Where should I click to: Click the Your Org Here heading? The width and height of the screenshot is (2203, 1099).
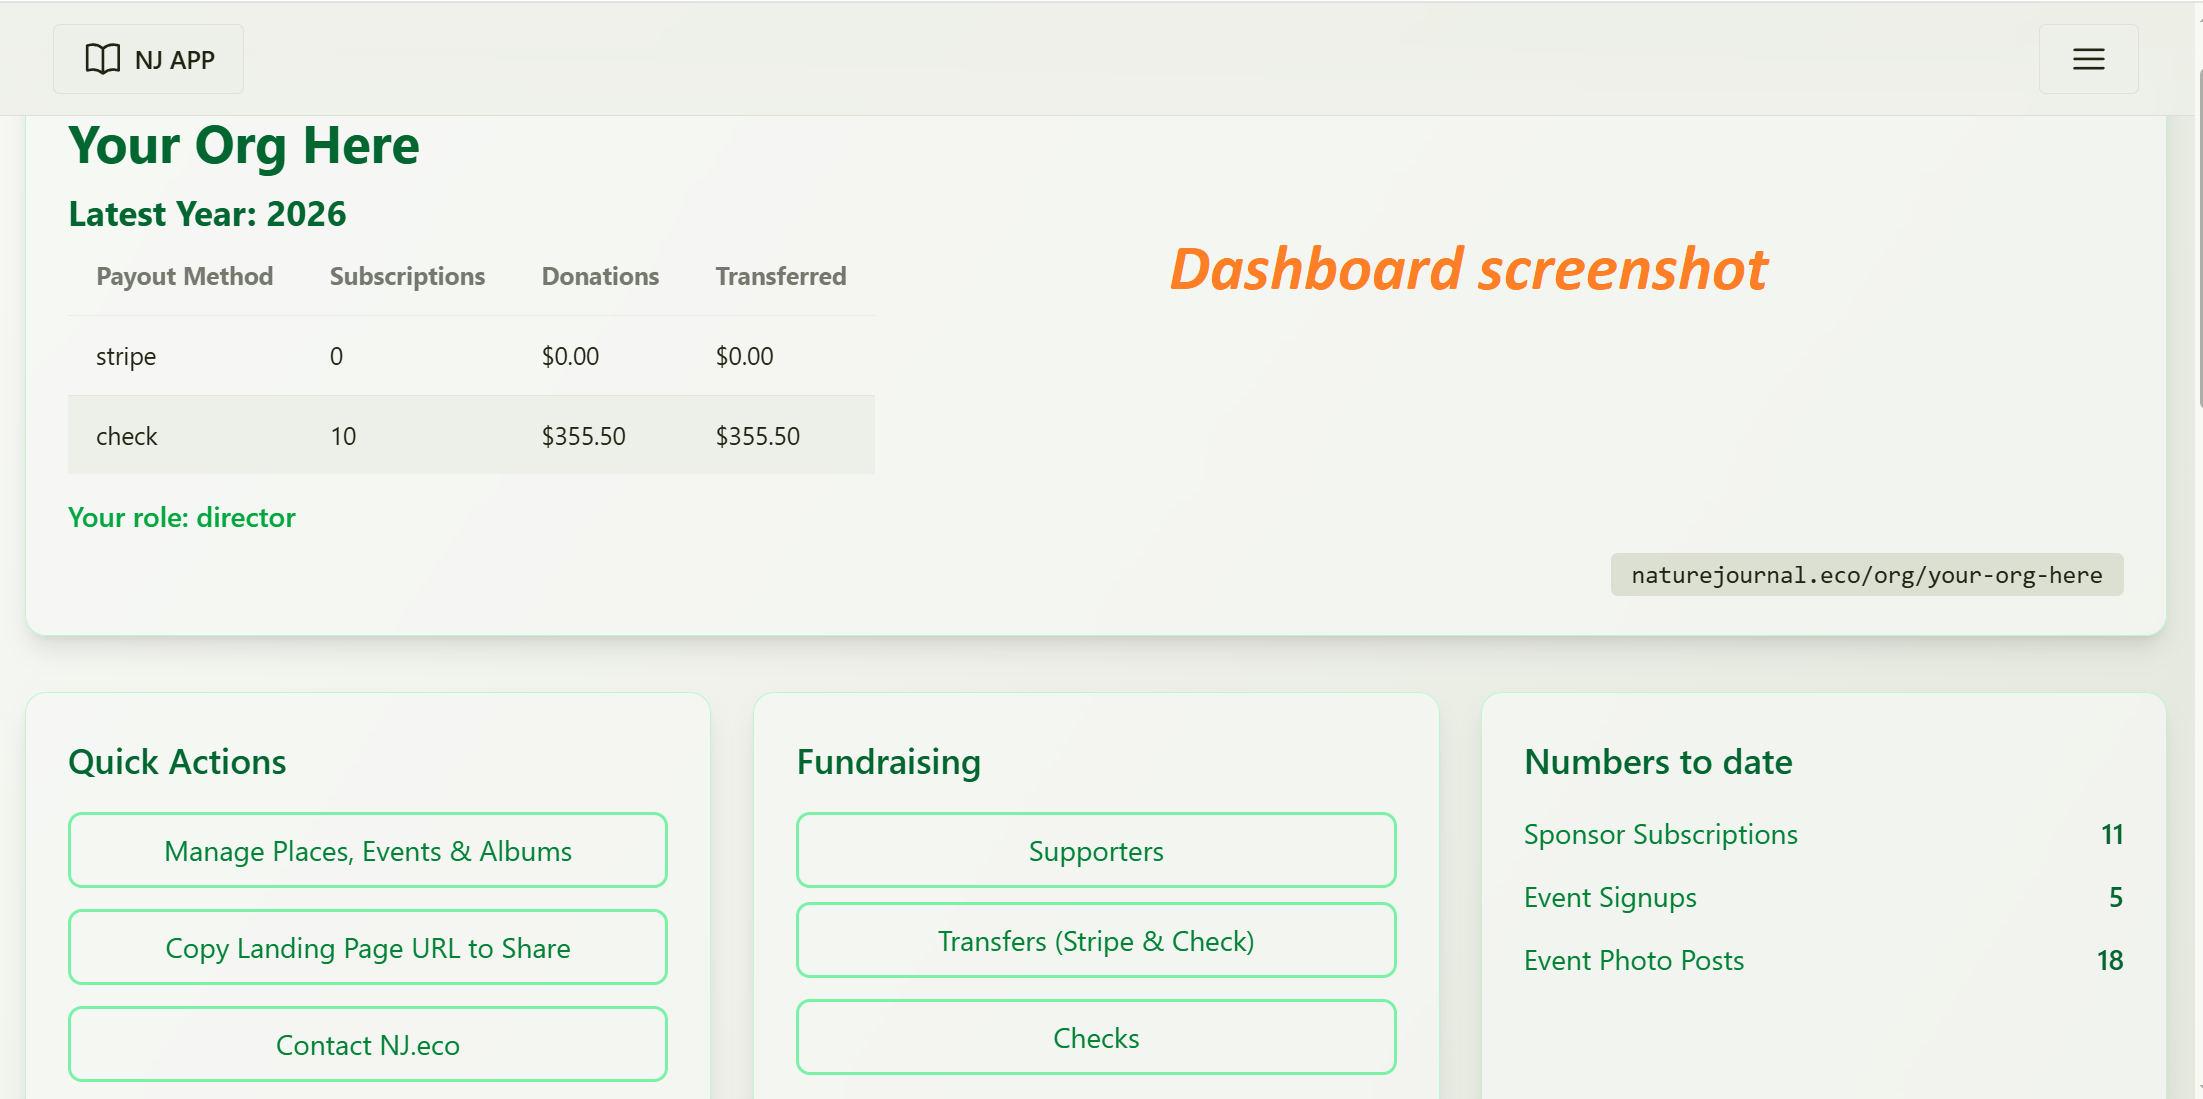tap(244, 146)
